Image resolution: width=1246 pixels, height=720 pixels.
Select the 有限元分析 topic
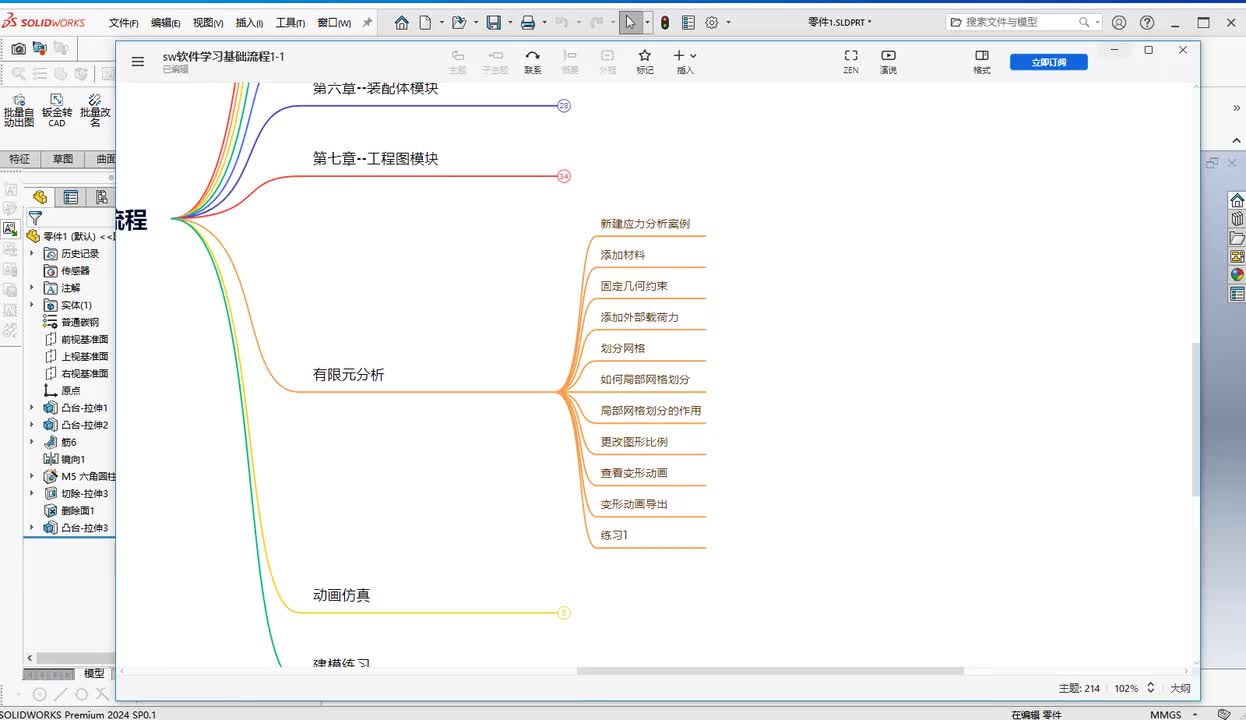[348, 375]
